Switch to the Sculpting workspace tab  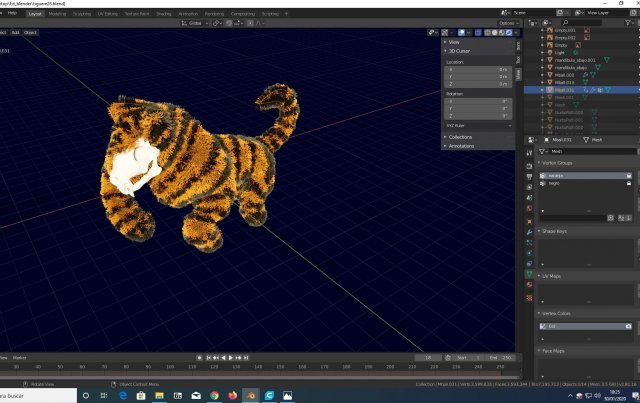click(82, 13)
